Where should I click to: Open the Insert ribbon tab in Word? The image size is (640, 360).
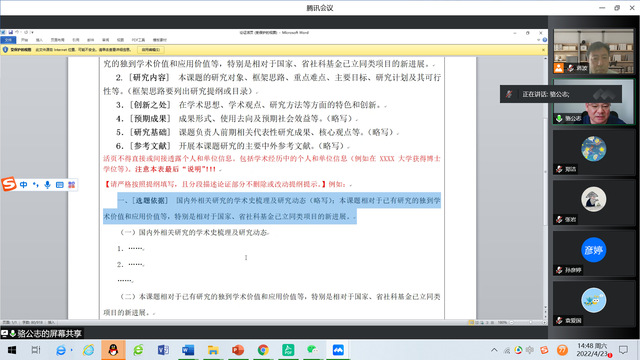39,40
